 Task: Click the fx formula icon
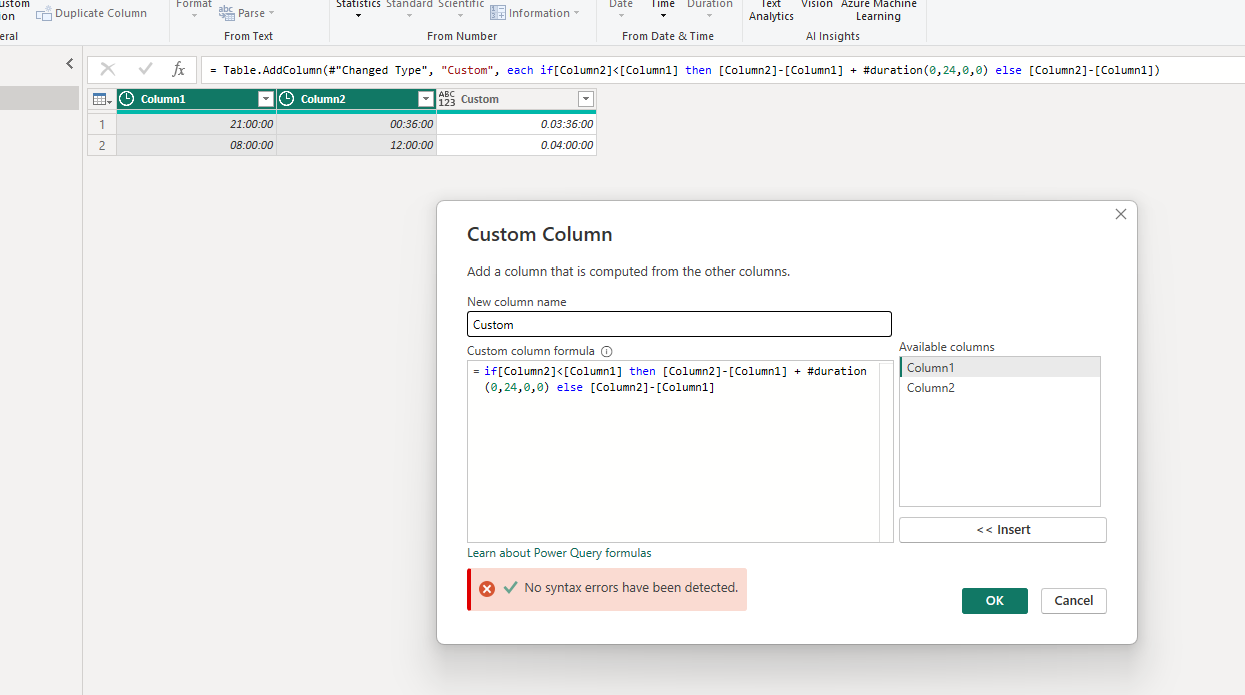click(179, 69)
